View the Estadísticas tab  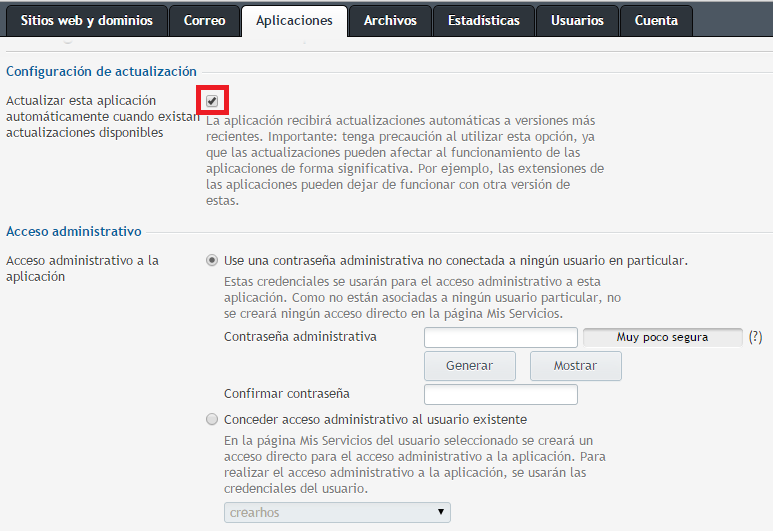pyautogui.click(x=484, y=20)
